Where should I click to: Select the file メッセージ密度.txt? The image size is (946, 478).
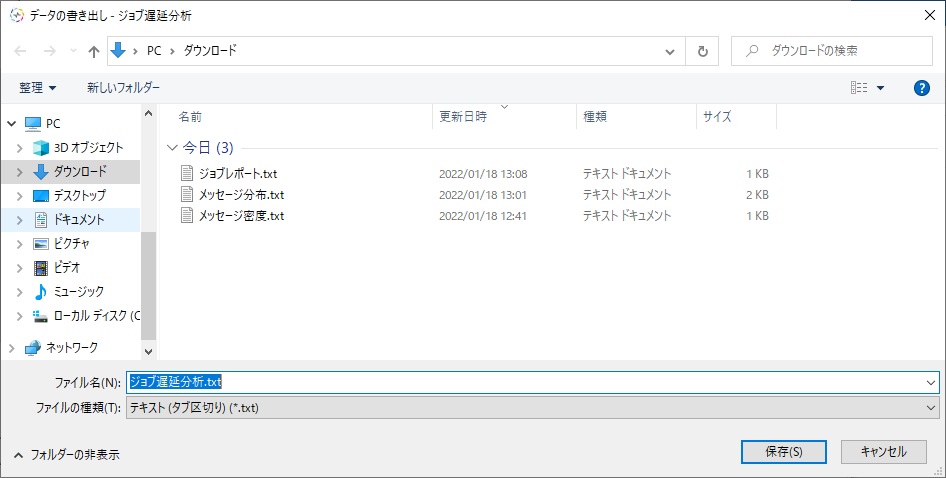point(241,216)
